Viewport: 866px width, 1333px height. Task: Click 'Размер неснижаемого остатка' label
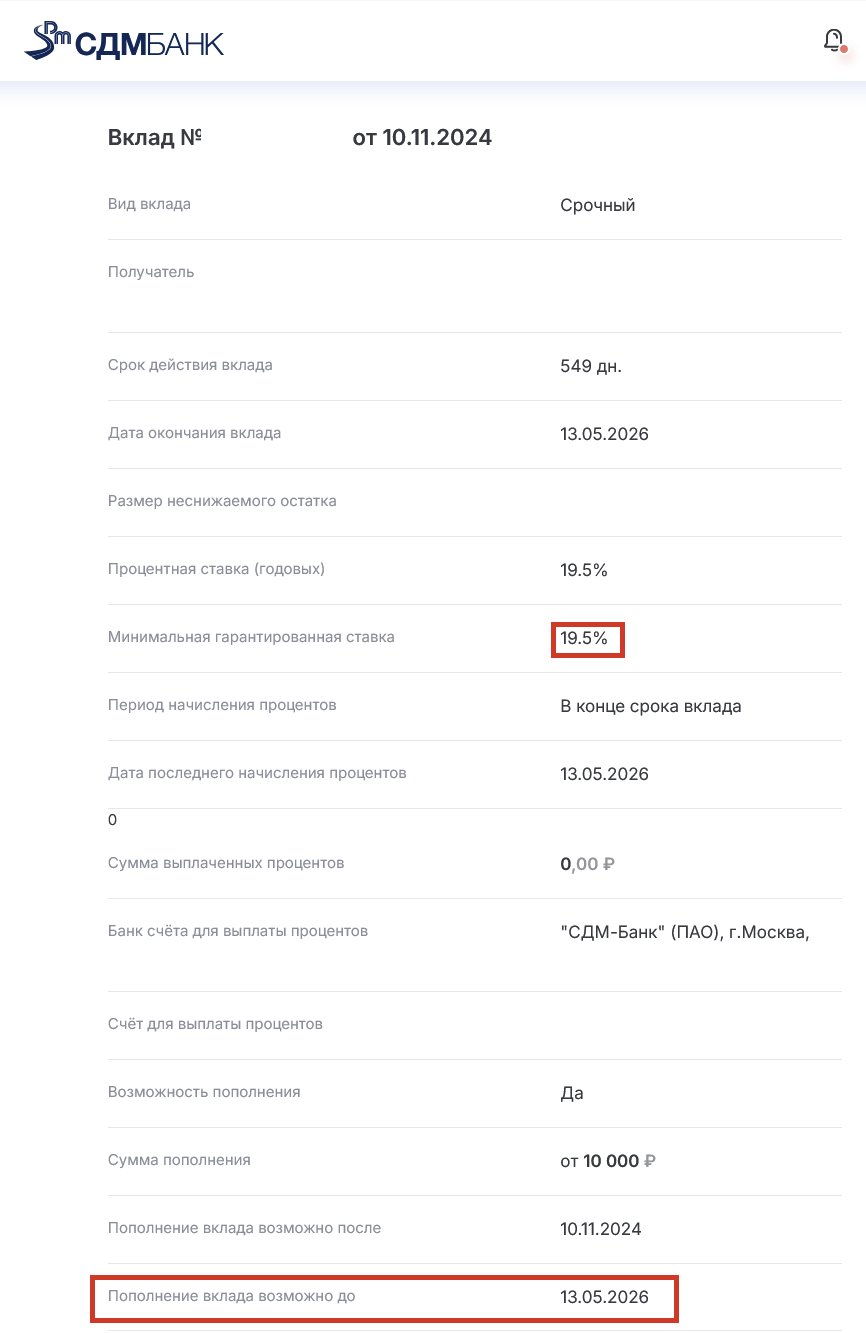point(222,501)
